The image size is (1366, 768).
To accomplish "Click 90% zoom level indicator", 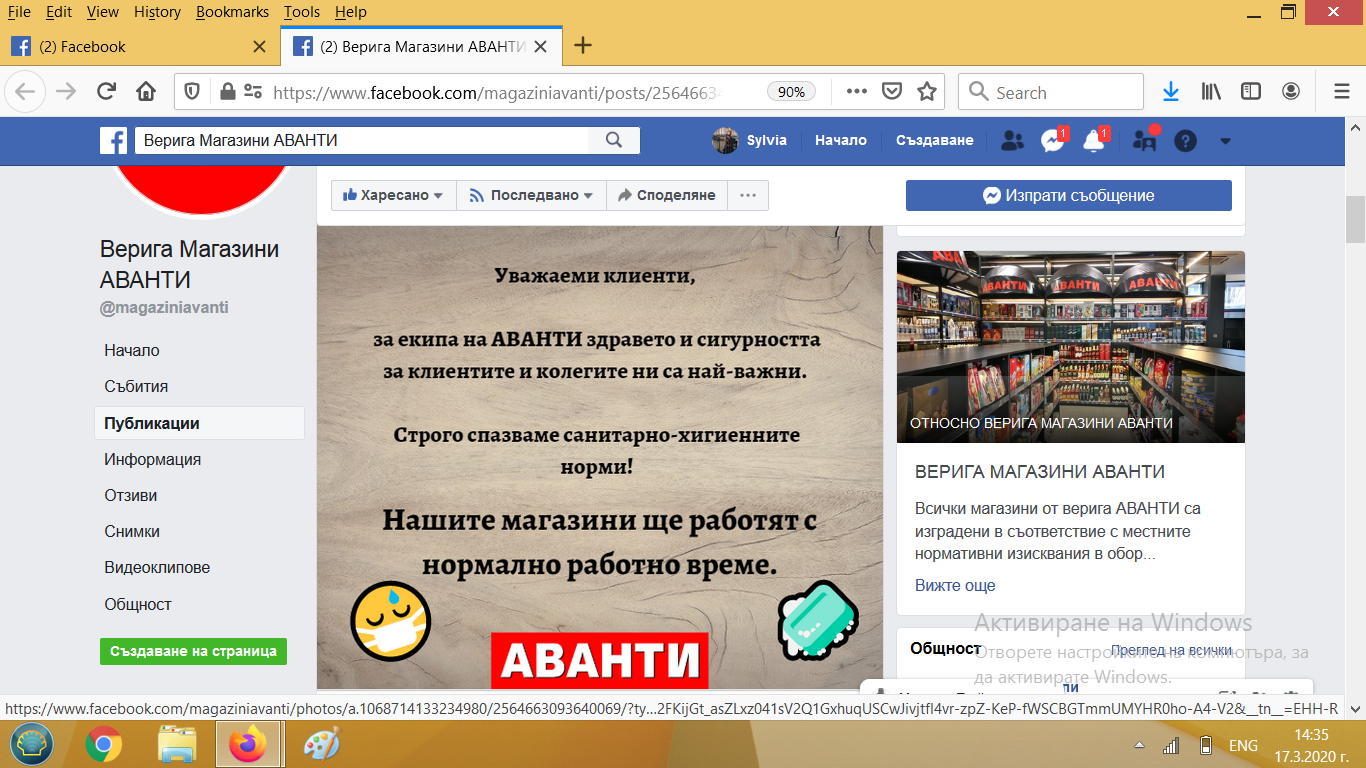I will coord(791,92).
